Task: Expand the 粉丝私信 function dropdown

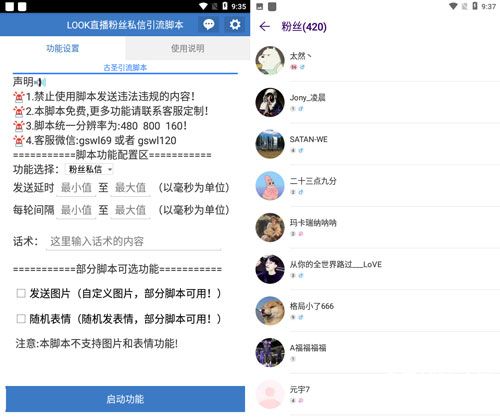Action: pos(90,169)
